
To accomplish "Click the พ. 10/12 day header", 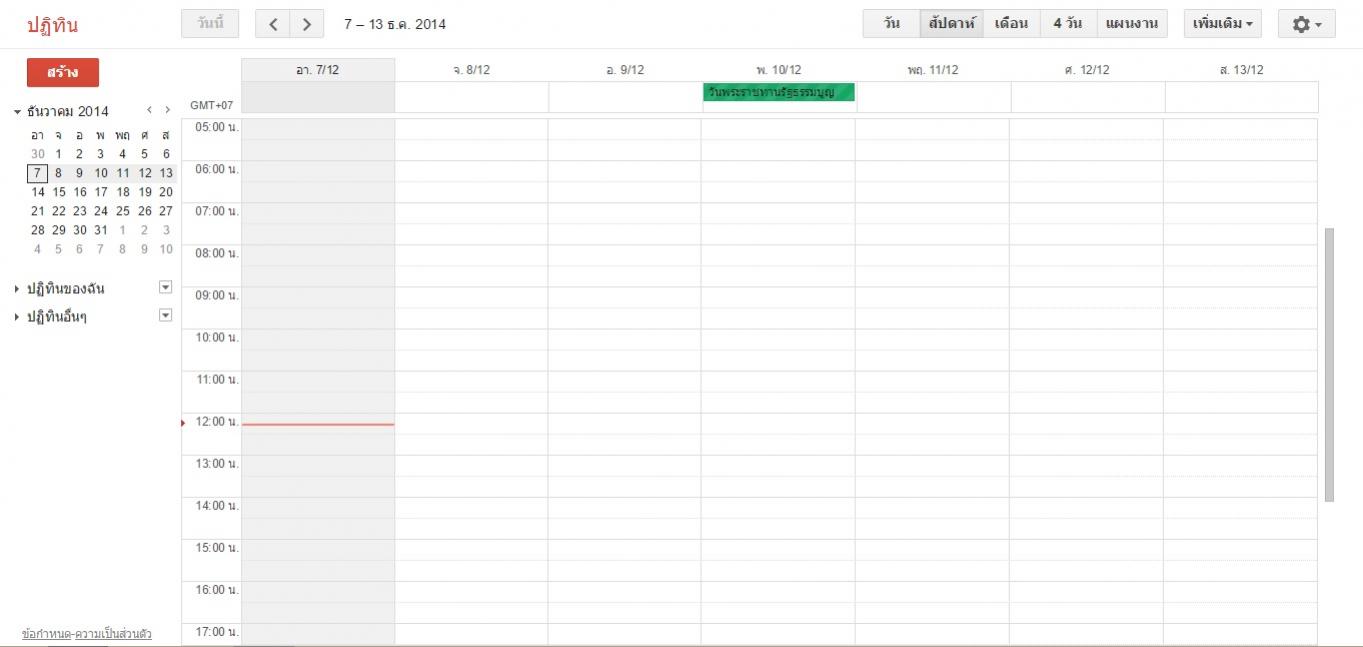I will coord(778,70).
